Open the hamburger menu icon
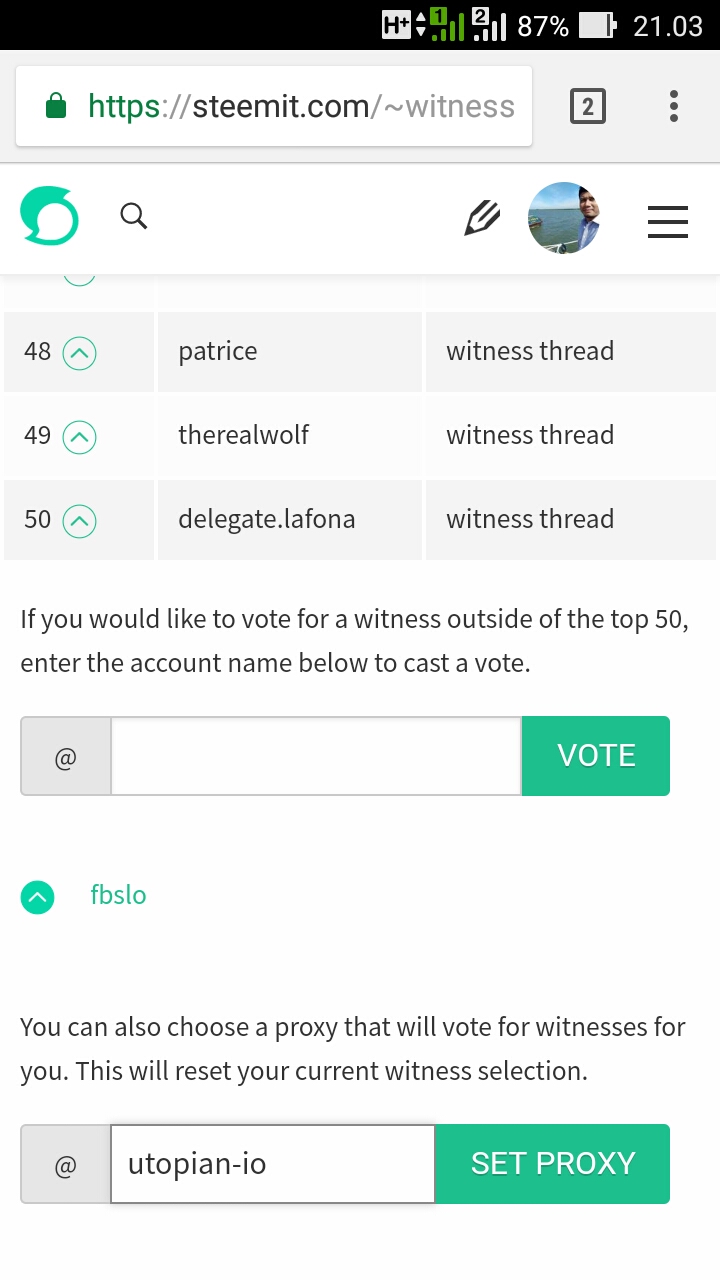This screenshot has width=720, height=1280. [668, 221]
